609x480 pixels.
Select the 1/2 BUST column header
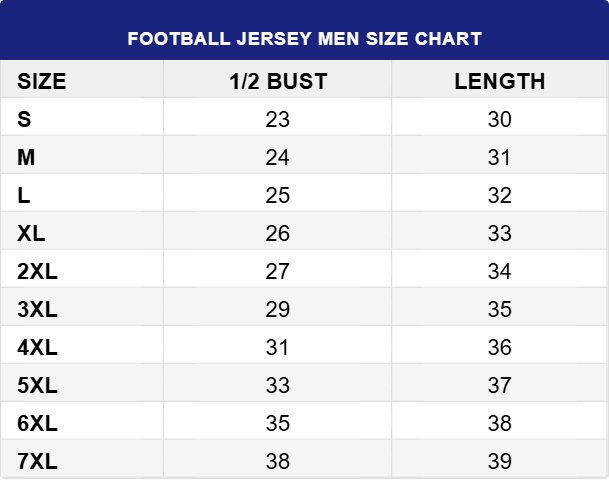tap(278, 82)
